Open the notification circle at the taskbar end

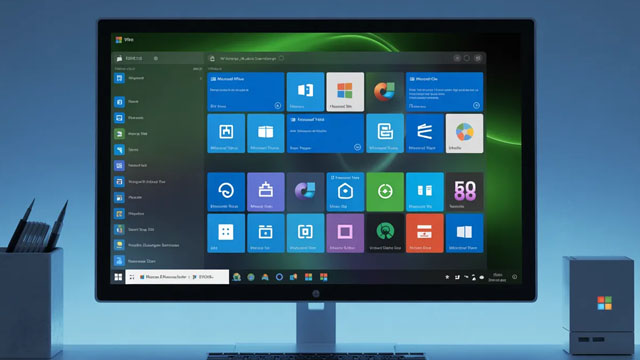pyautogui.click(x=515, y=277)
